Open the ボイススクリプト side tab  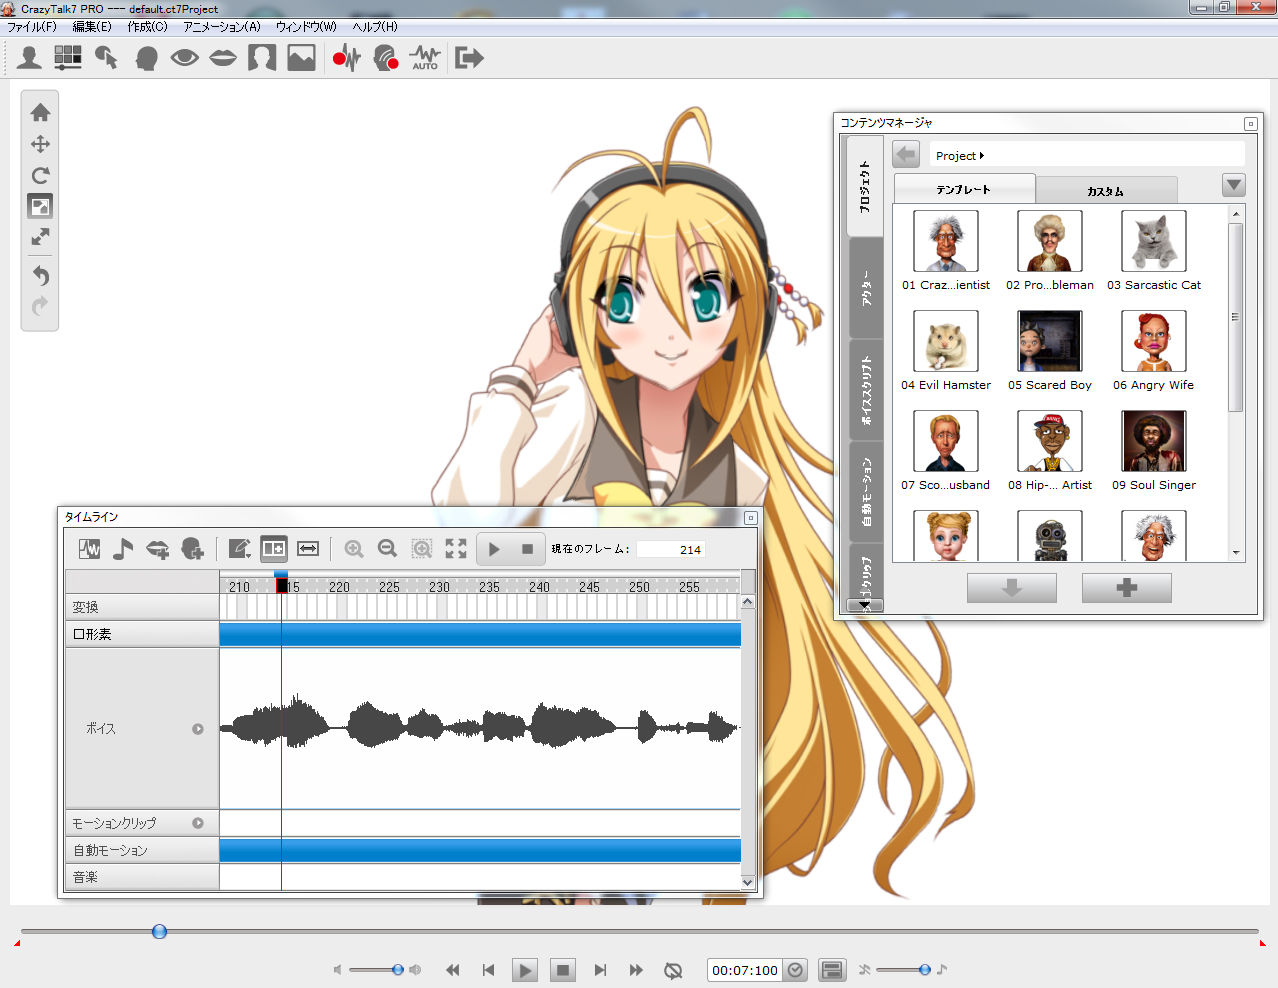pos(866,390)
